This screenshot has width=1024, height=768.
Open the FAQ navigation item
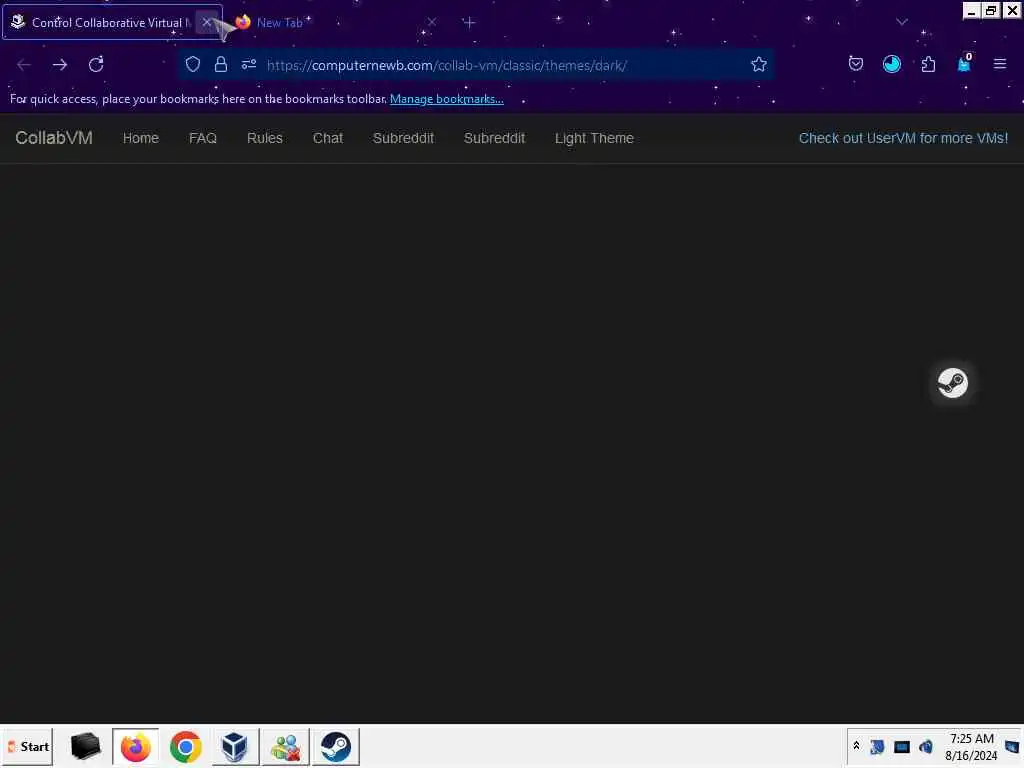pyautogui.click(x=202, y=138)
